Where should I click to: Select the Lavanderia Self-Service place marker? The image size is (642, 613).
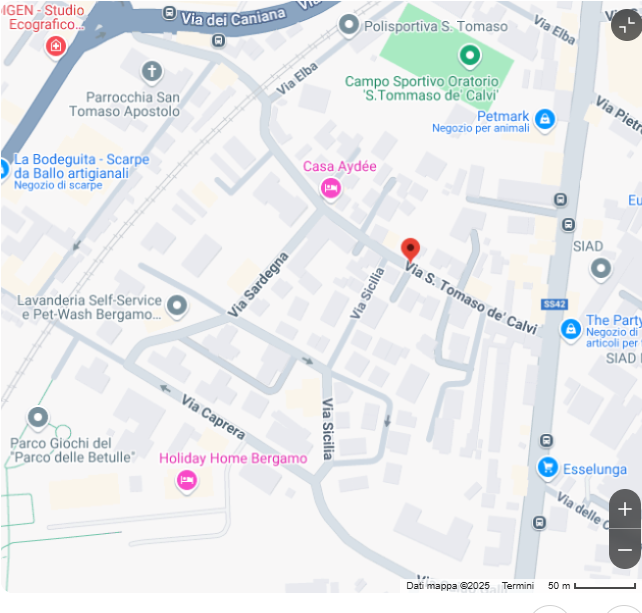[177, 305]
